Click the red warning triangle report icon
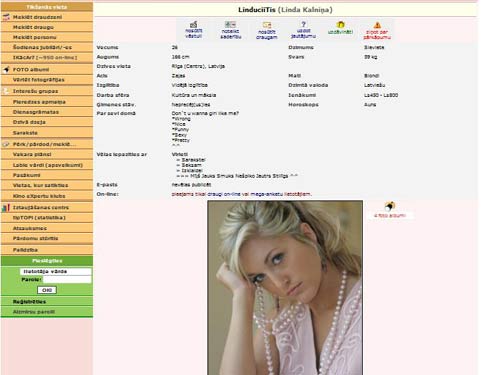 [x=377, y=25]
